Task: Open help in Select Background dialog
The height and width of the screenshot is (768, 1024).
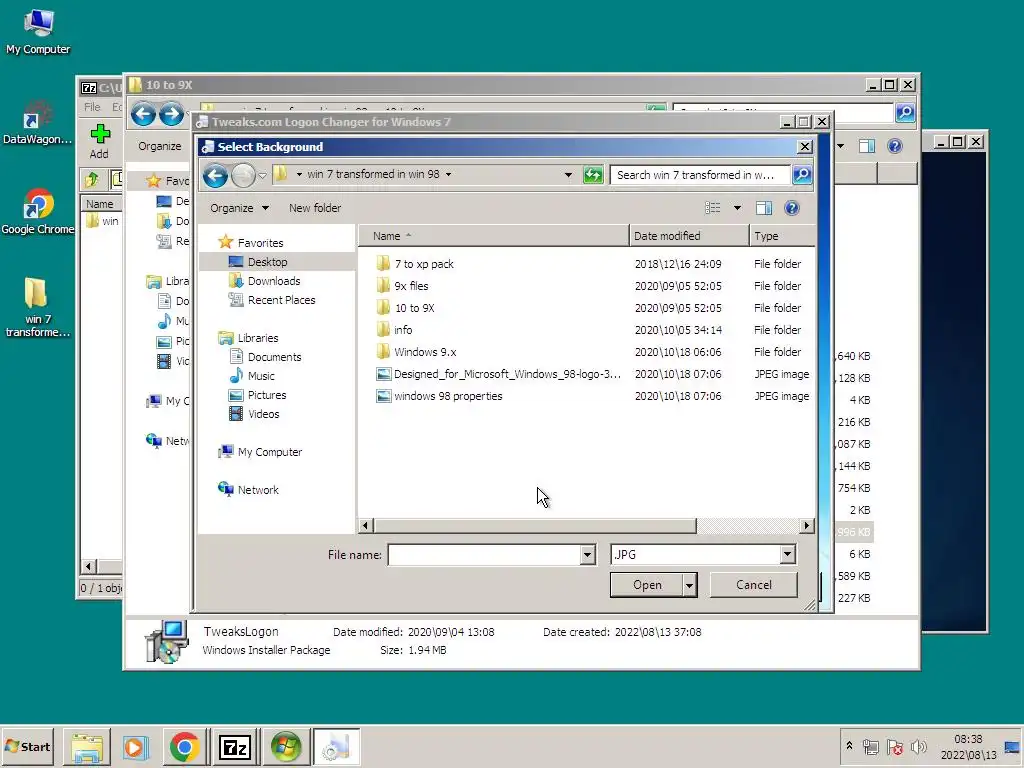Action: click(792, 208)
